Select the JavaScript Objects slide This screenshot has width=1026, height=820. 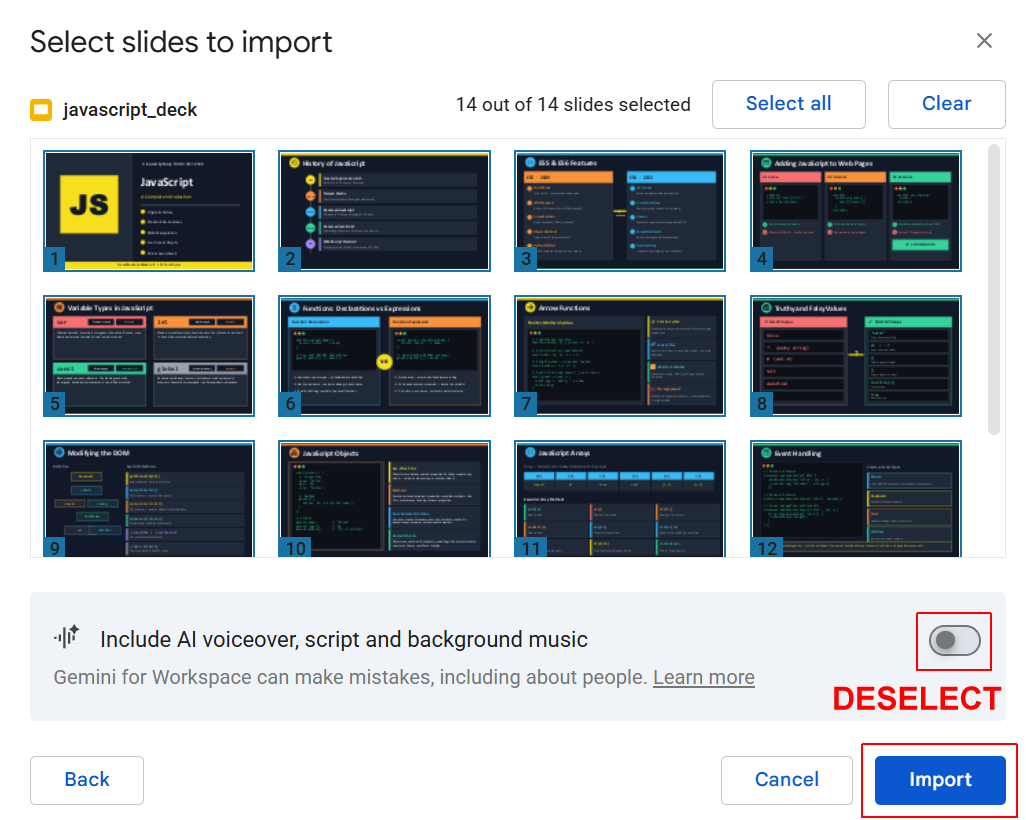point(384,500)
